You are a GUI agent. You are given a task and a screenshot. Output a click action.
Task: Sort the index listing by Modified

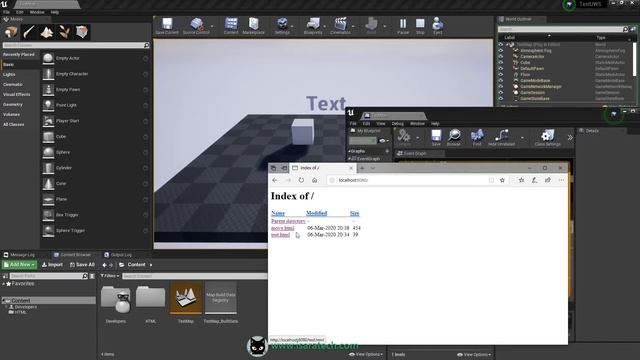pos(316,213)
